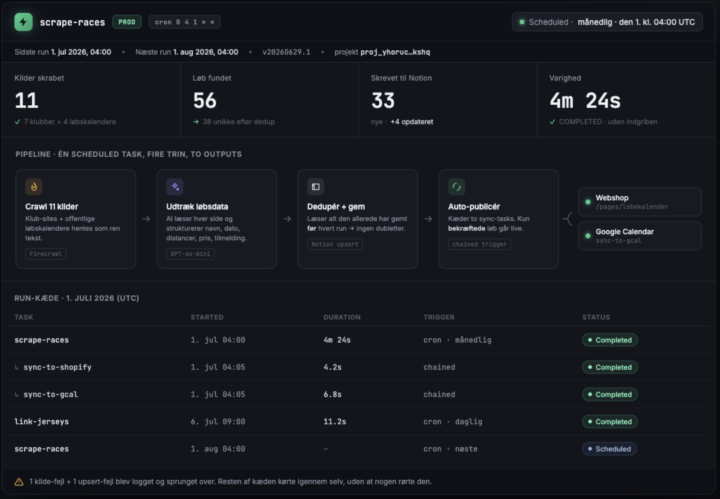This screenshot has height=499, width=720.
Task: Click the green status dot beside Google Calendar
Action: pos(588,235)
